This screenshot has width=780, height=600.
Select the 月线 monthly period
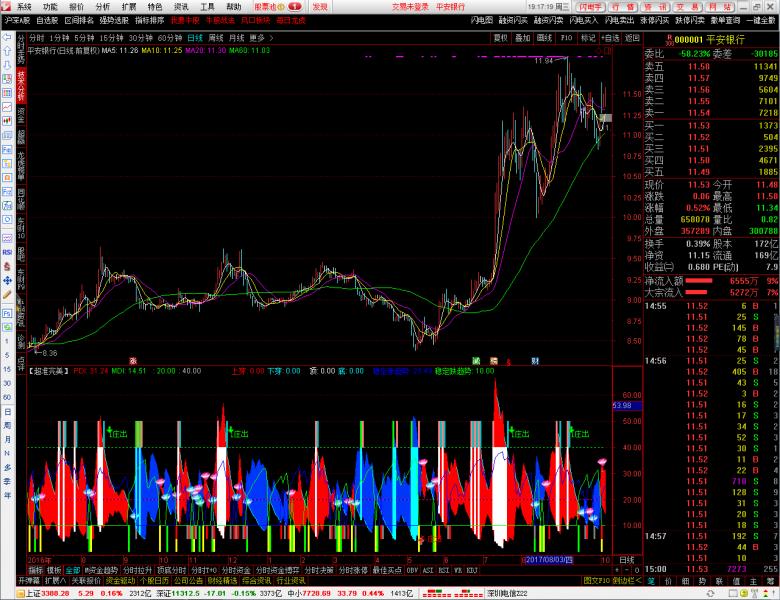pos(237,38)
